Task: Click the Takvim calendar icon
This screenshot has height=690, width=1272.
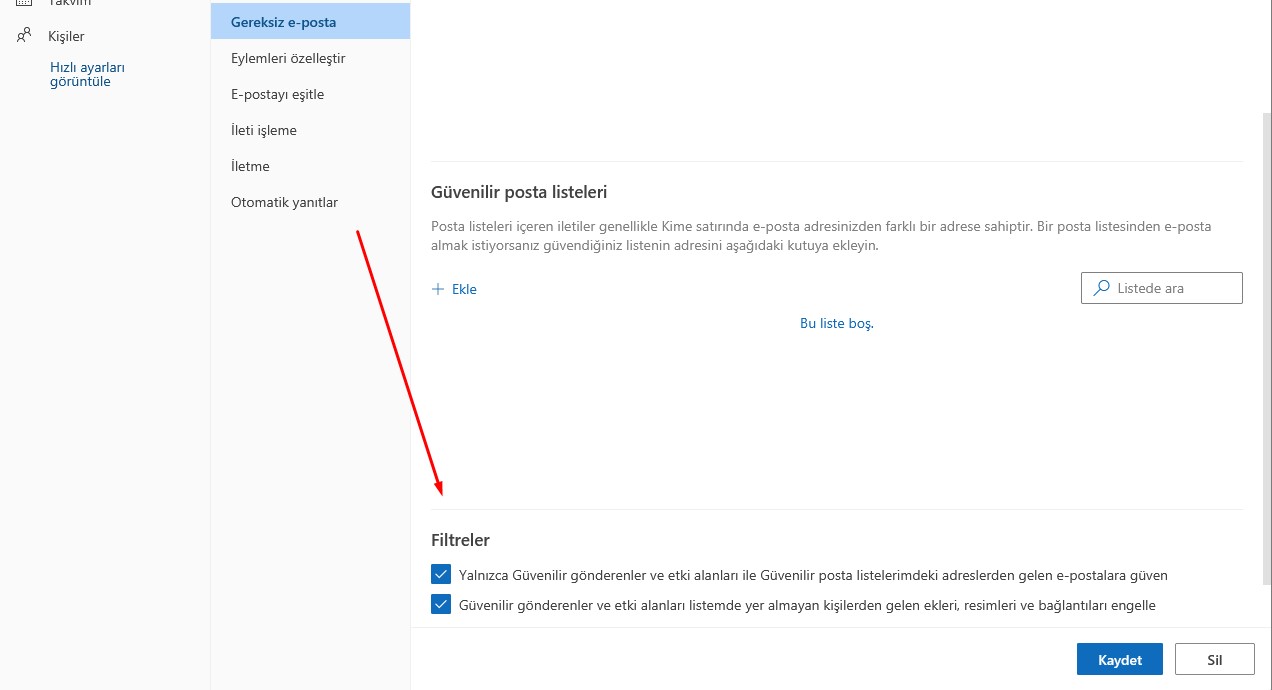Action: (x=22, y=2)
